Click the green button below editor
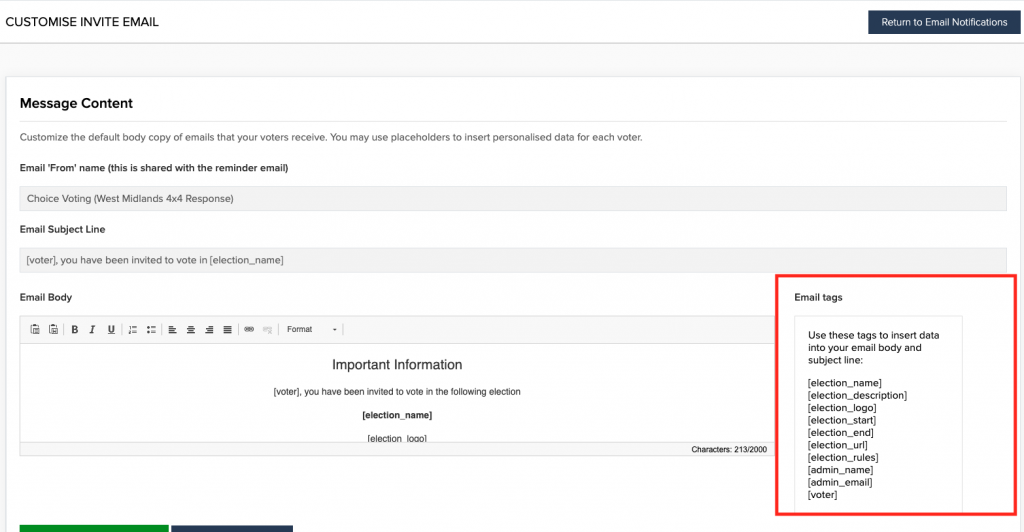The image size is (1024, 532). (94, 528)
